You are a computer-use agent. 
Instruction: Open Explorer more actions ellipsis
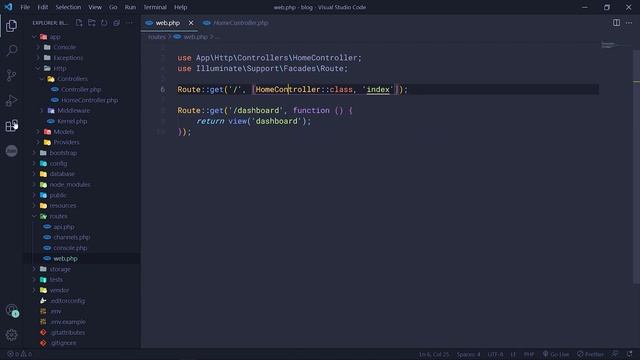click(x=129, y=23)
